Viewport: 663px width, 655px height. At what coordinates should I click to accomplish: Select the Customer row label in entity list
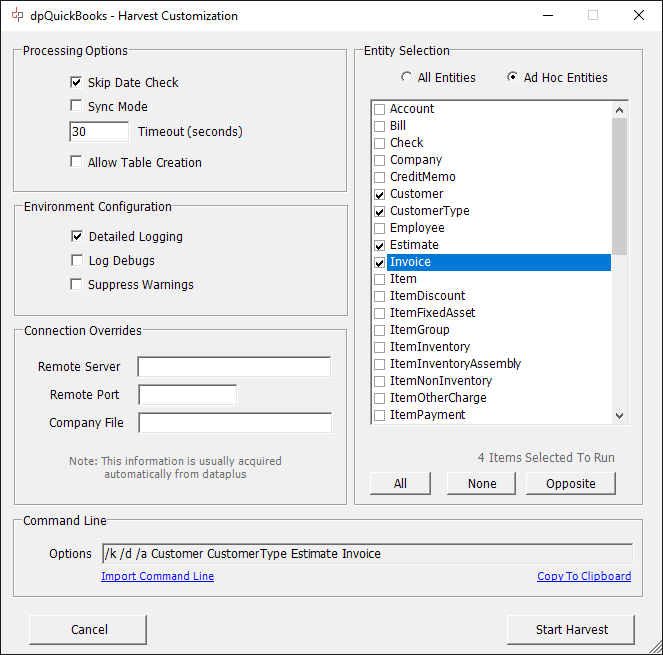coord(416,194)
